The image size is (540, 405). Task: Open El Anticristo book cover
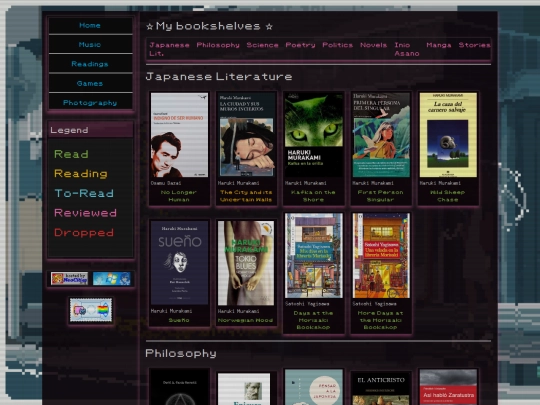coord(381,389)
